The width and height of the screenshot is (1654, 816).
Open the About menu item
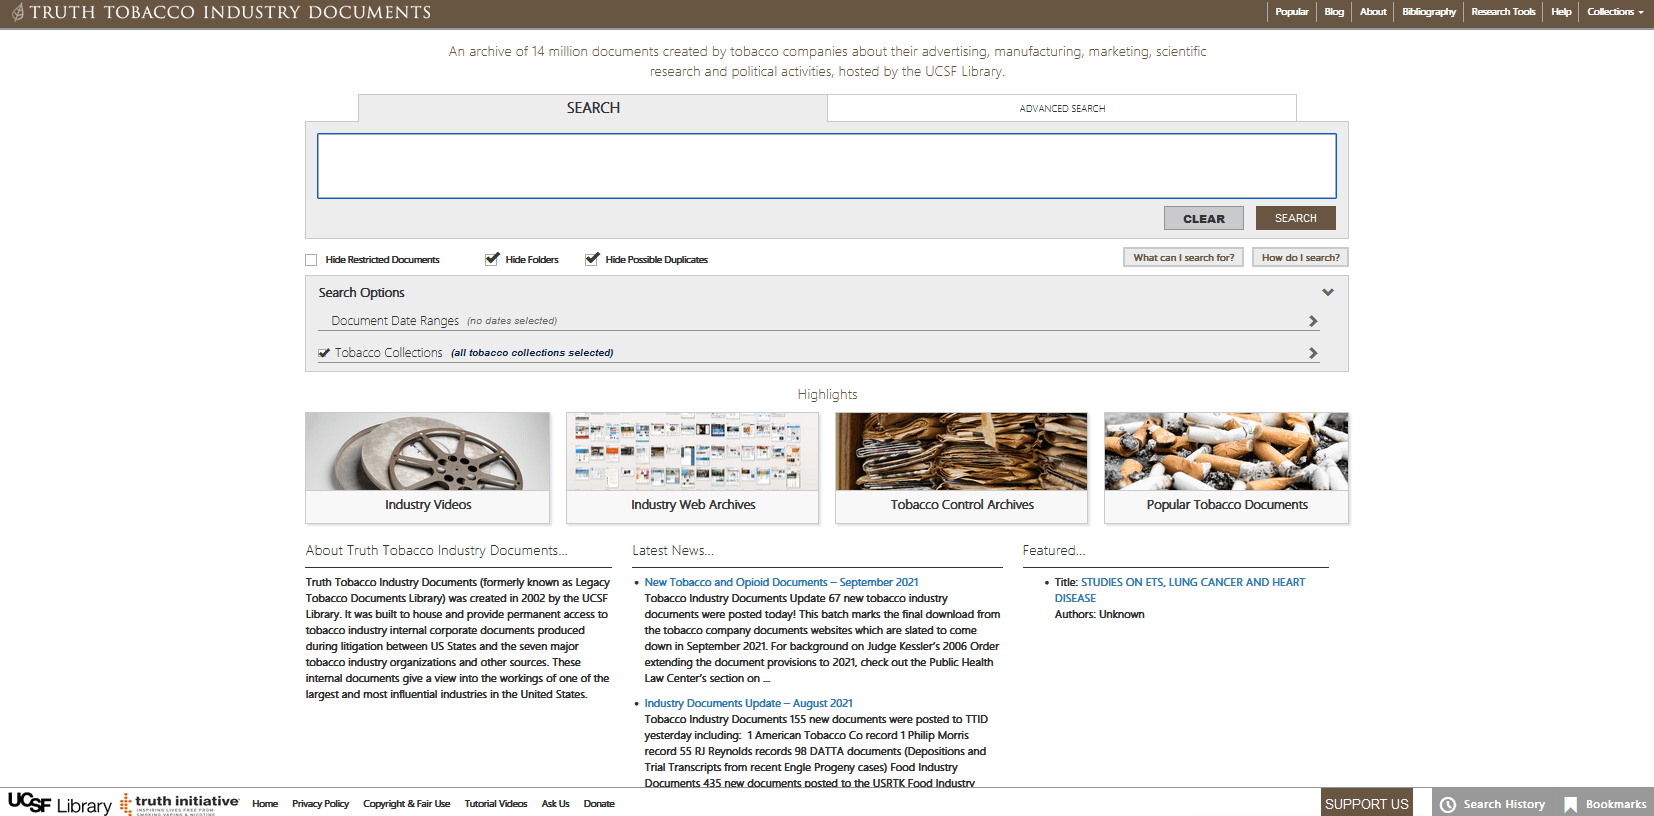coord(1373,12)
